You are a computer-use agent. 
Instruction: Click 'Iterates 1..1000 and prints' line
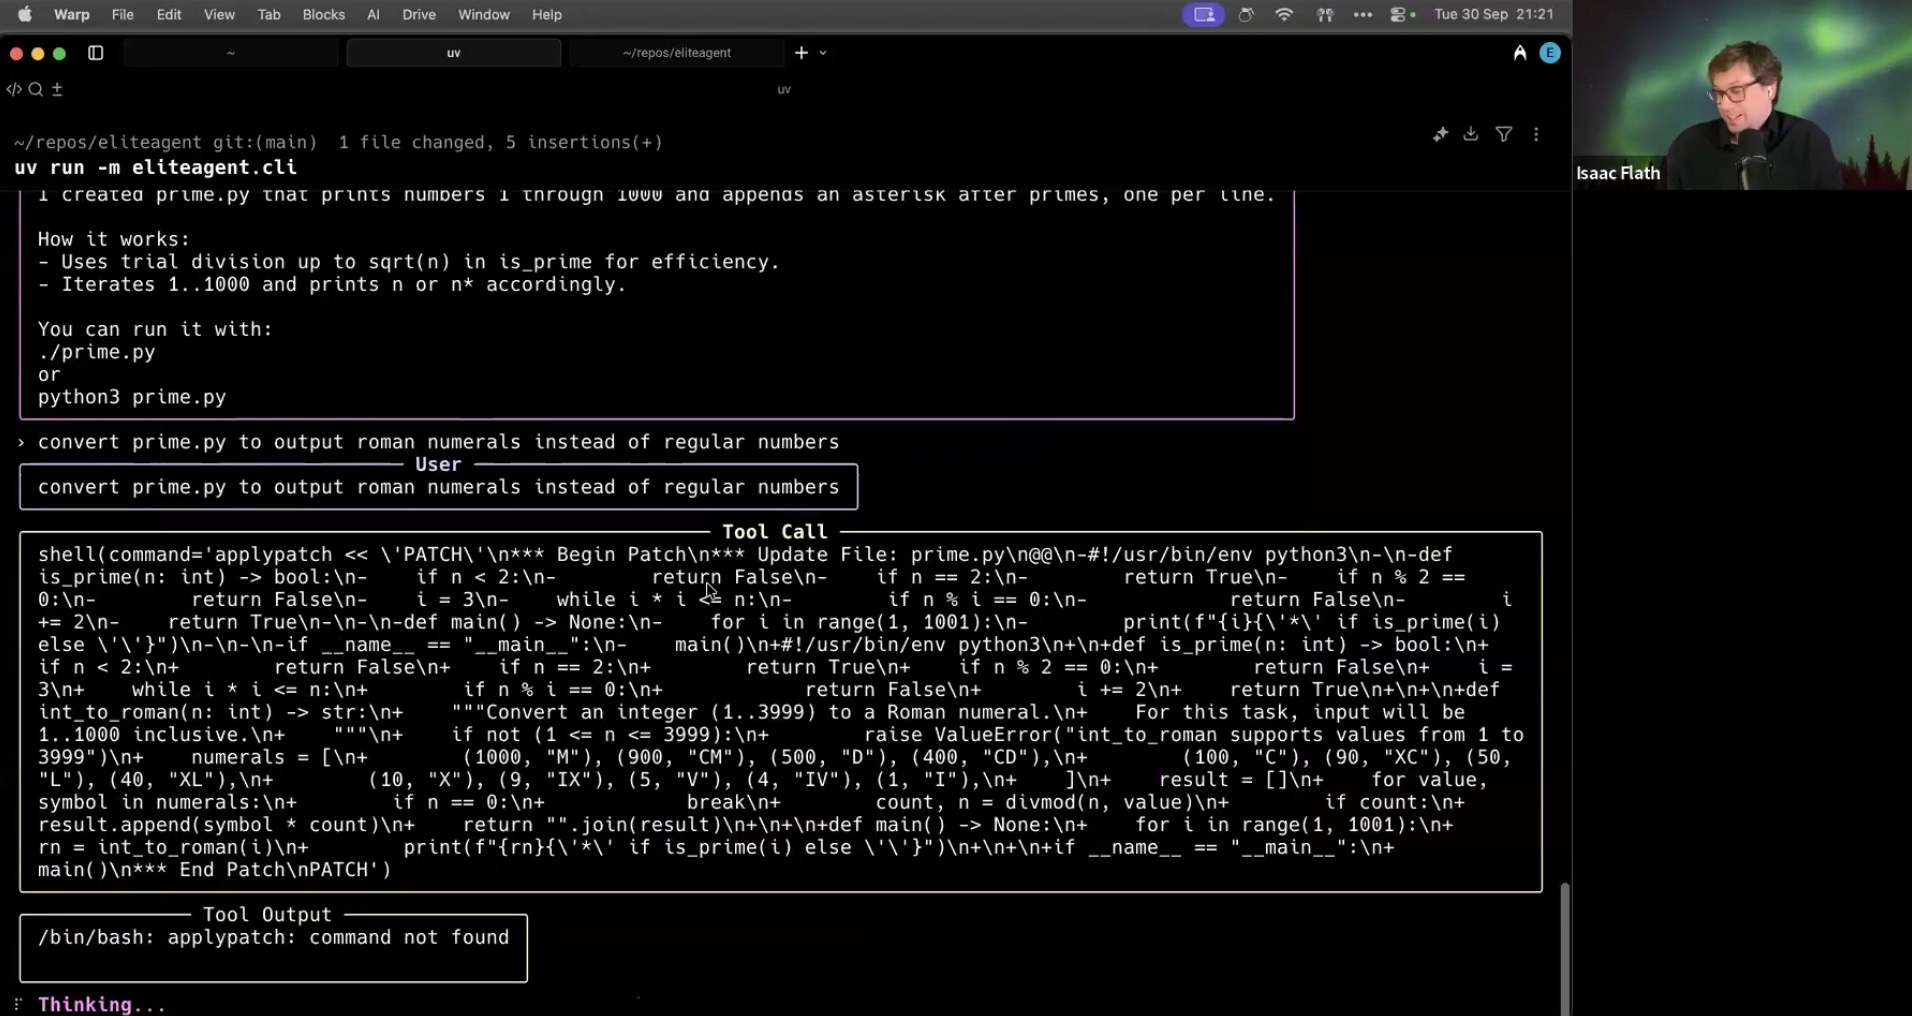coord(331,285)
